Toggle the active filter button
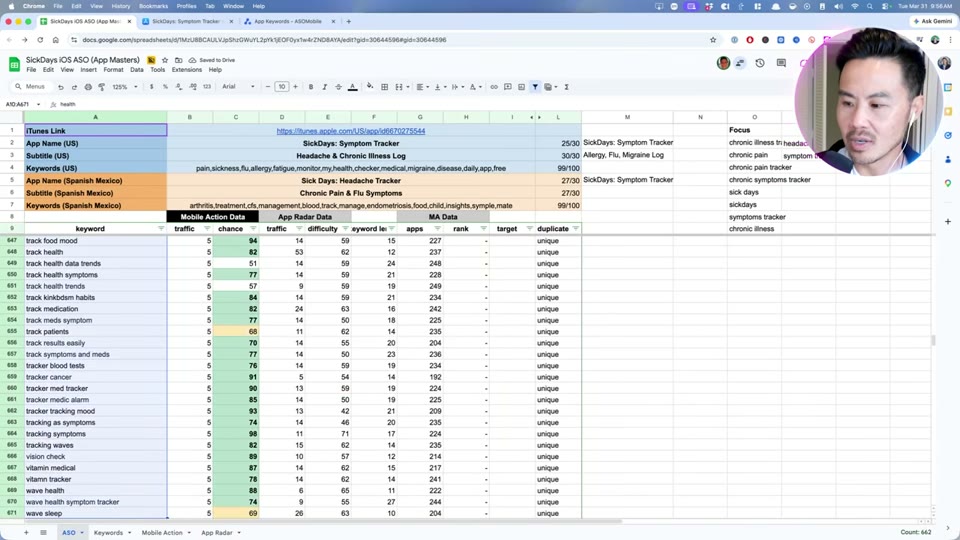The width and height of the screenshot is (960, 540). [535, 87]
